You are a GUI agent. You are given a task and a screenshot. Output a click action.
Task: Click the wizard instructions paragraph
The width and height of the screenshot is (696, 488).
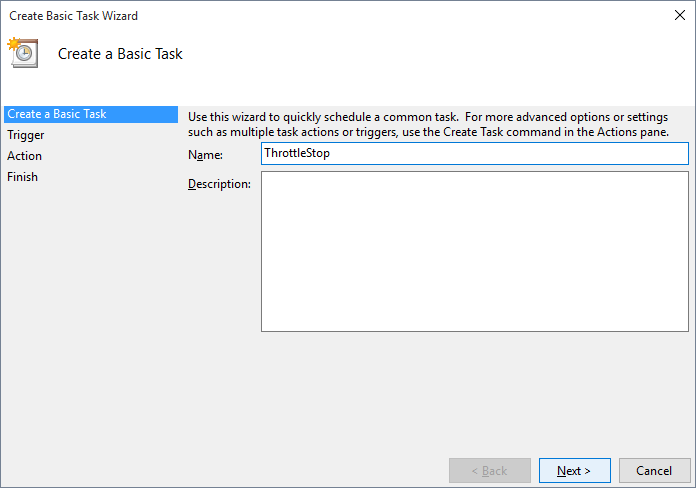[428, 124]
